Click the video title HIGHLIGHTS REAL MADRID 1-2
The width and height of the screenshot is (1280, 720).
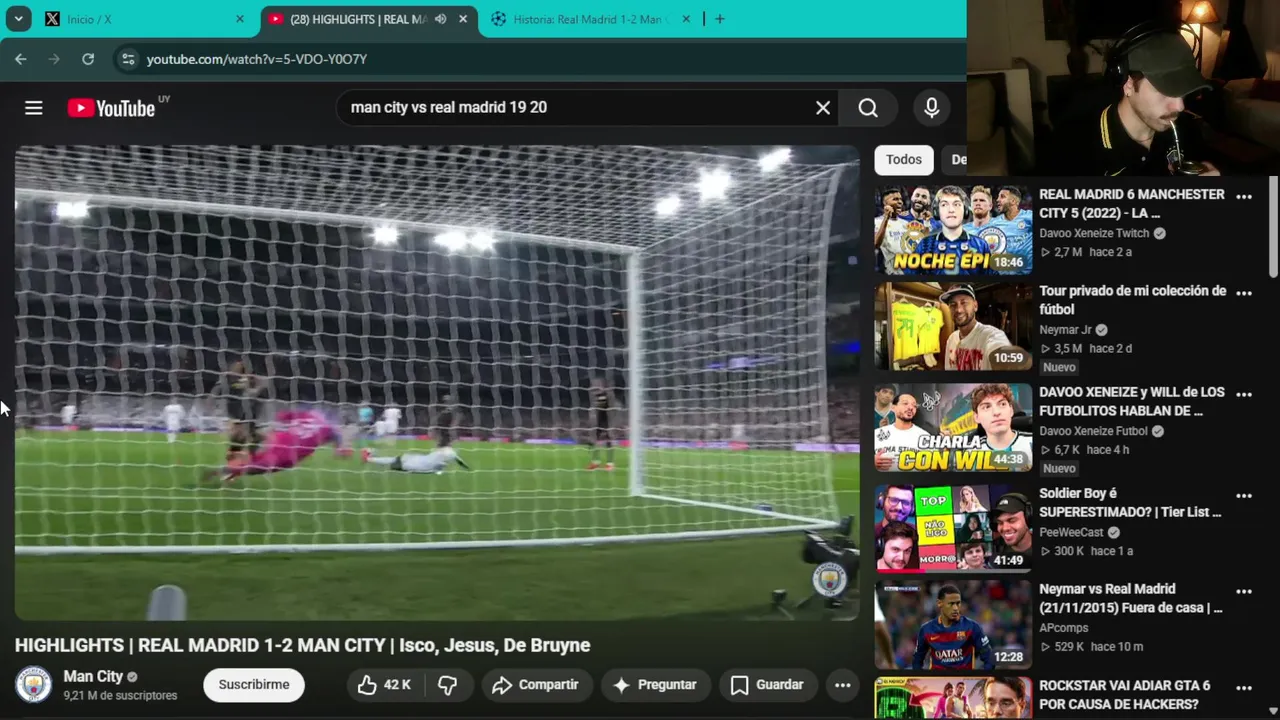[x=302, y=646]
